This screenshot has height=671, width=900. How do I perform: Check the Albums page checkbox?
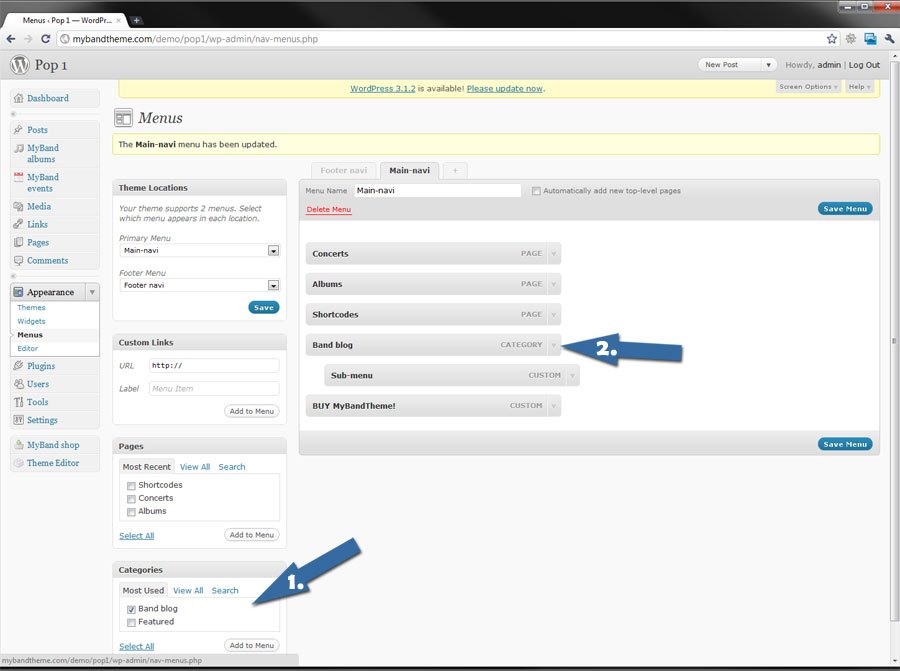tap(131, 512)
